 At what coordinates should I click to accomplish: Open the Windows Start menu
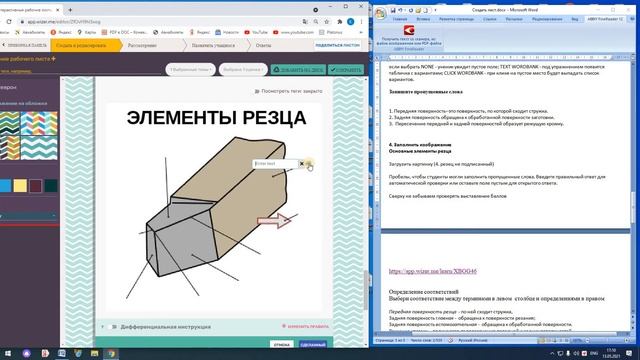(8, 353)
